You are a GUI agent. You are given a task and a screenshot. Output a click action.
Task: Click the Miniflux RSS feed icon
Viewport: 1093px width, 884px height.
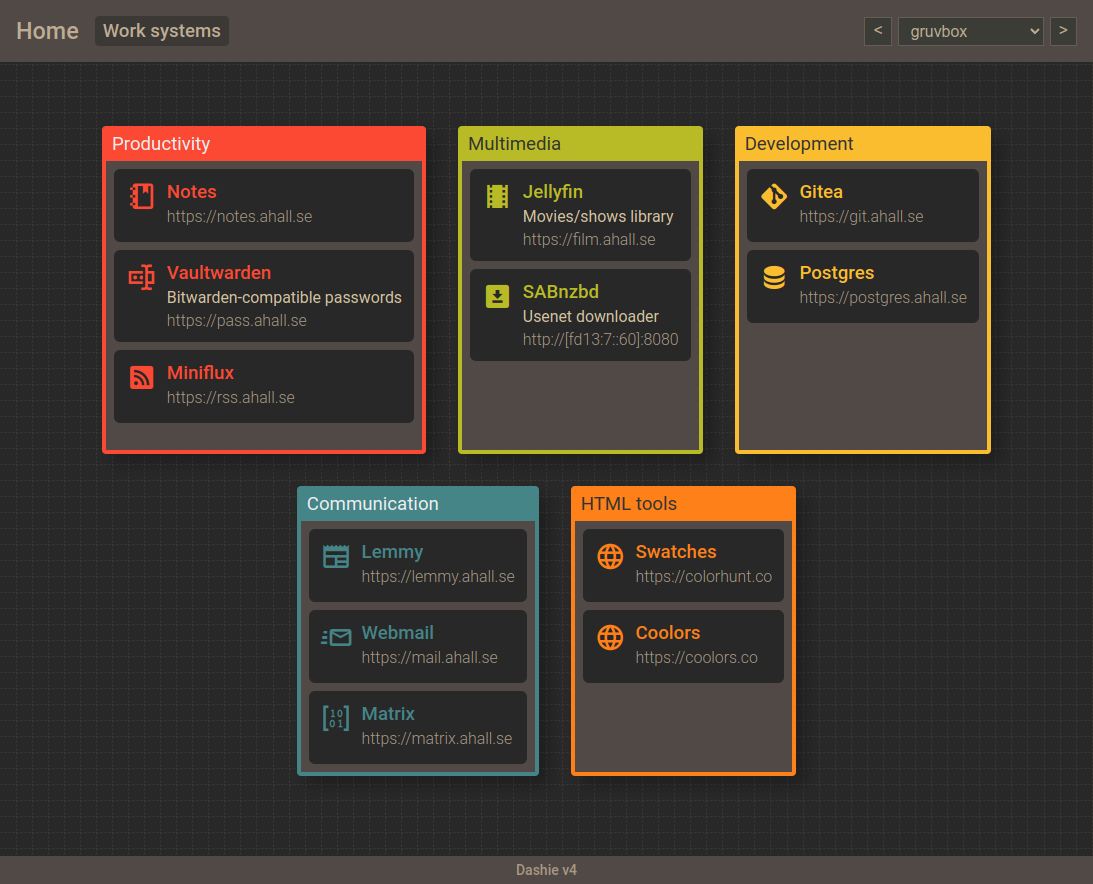(142, 377)
